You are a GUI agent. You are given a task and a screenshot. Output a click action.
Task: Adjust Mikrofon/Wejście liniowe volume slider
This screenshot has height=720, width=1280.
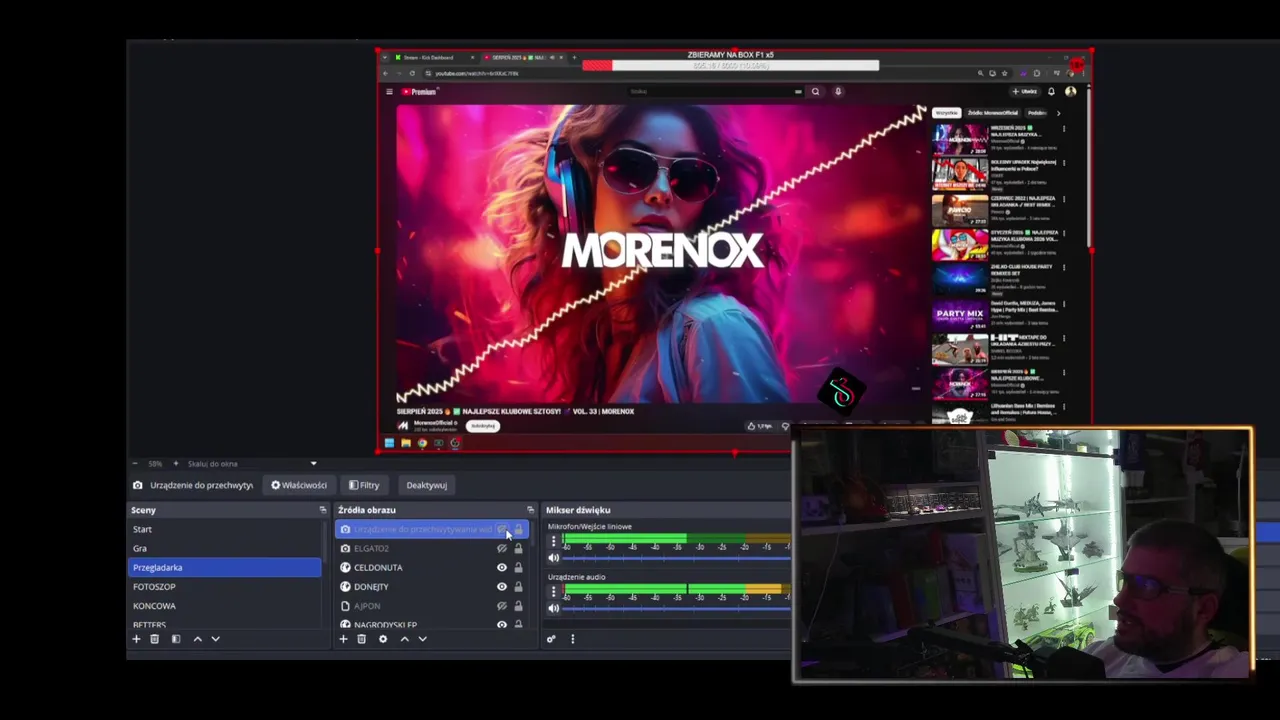676,557
